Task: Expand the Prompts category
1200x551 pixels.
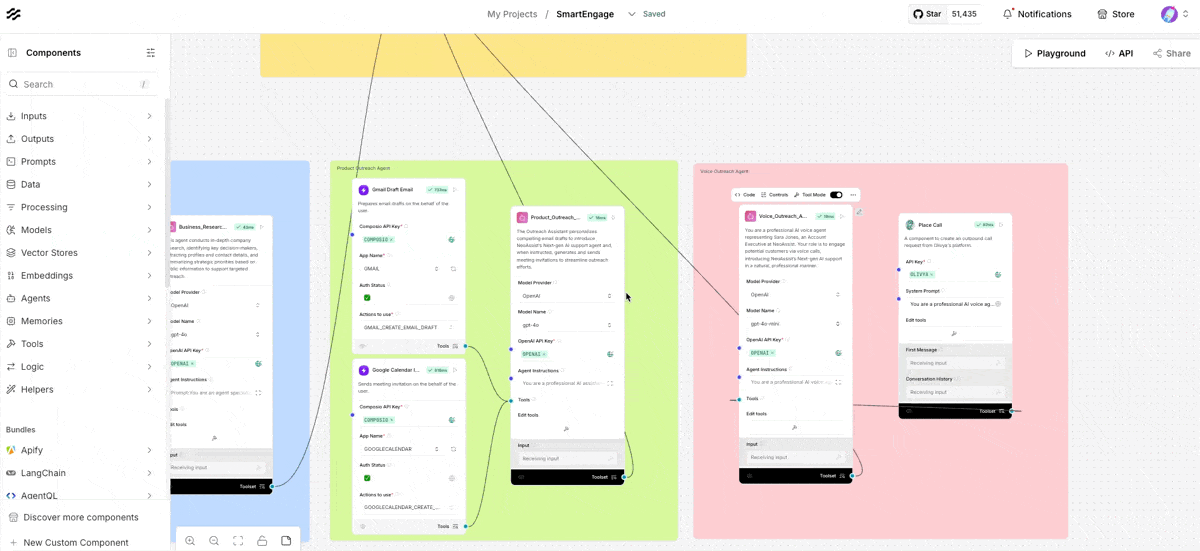Action: click(80, 161)
